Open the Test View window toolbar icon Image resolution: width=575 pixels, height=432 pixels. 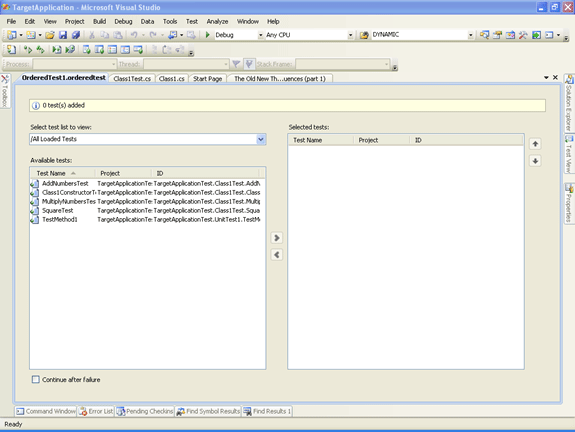tap(87, 50)
